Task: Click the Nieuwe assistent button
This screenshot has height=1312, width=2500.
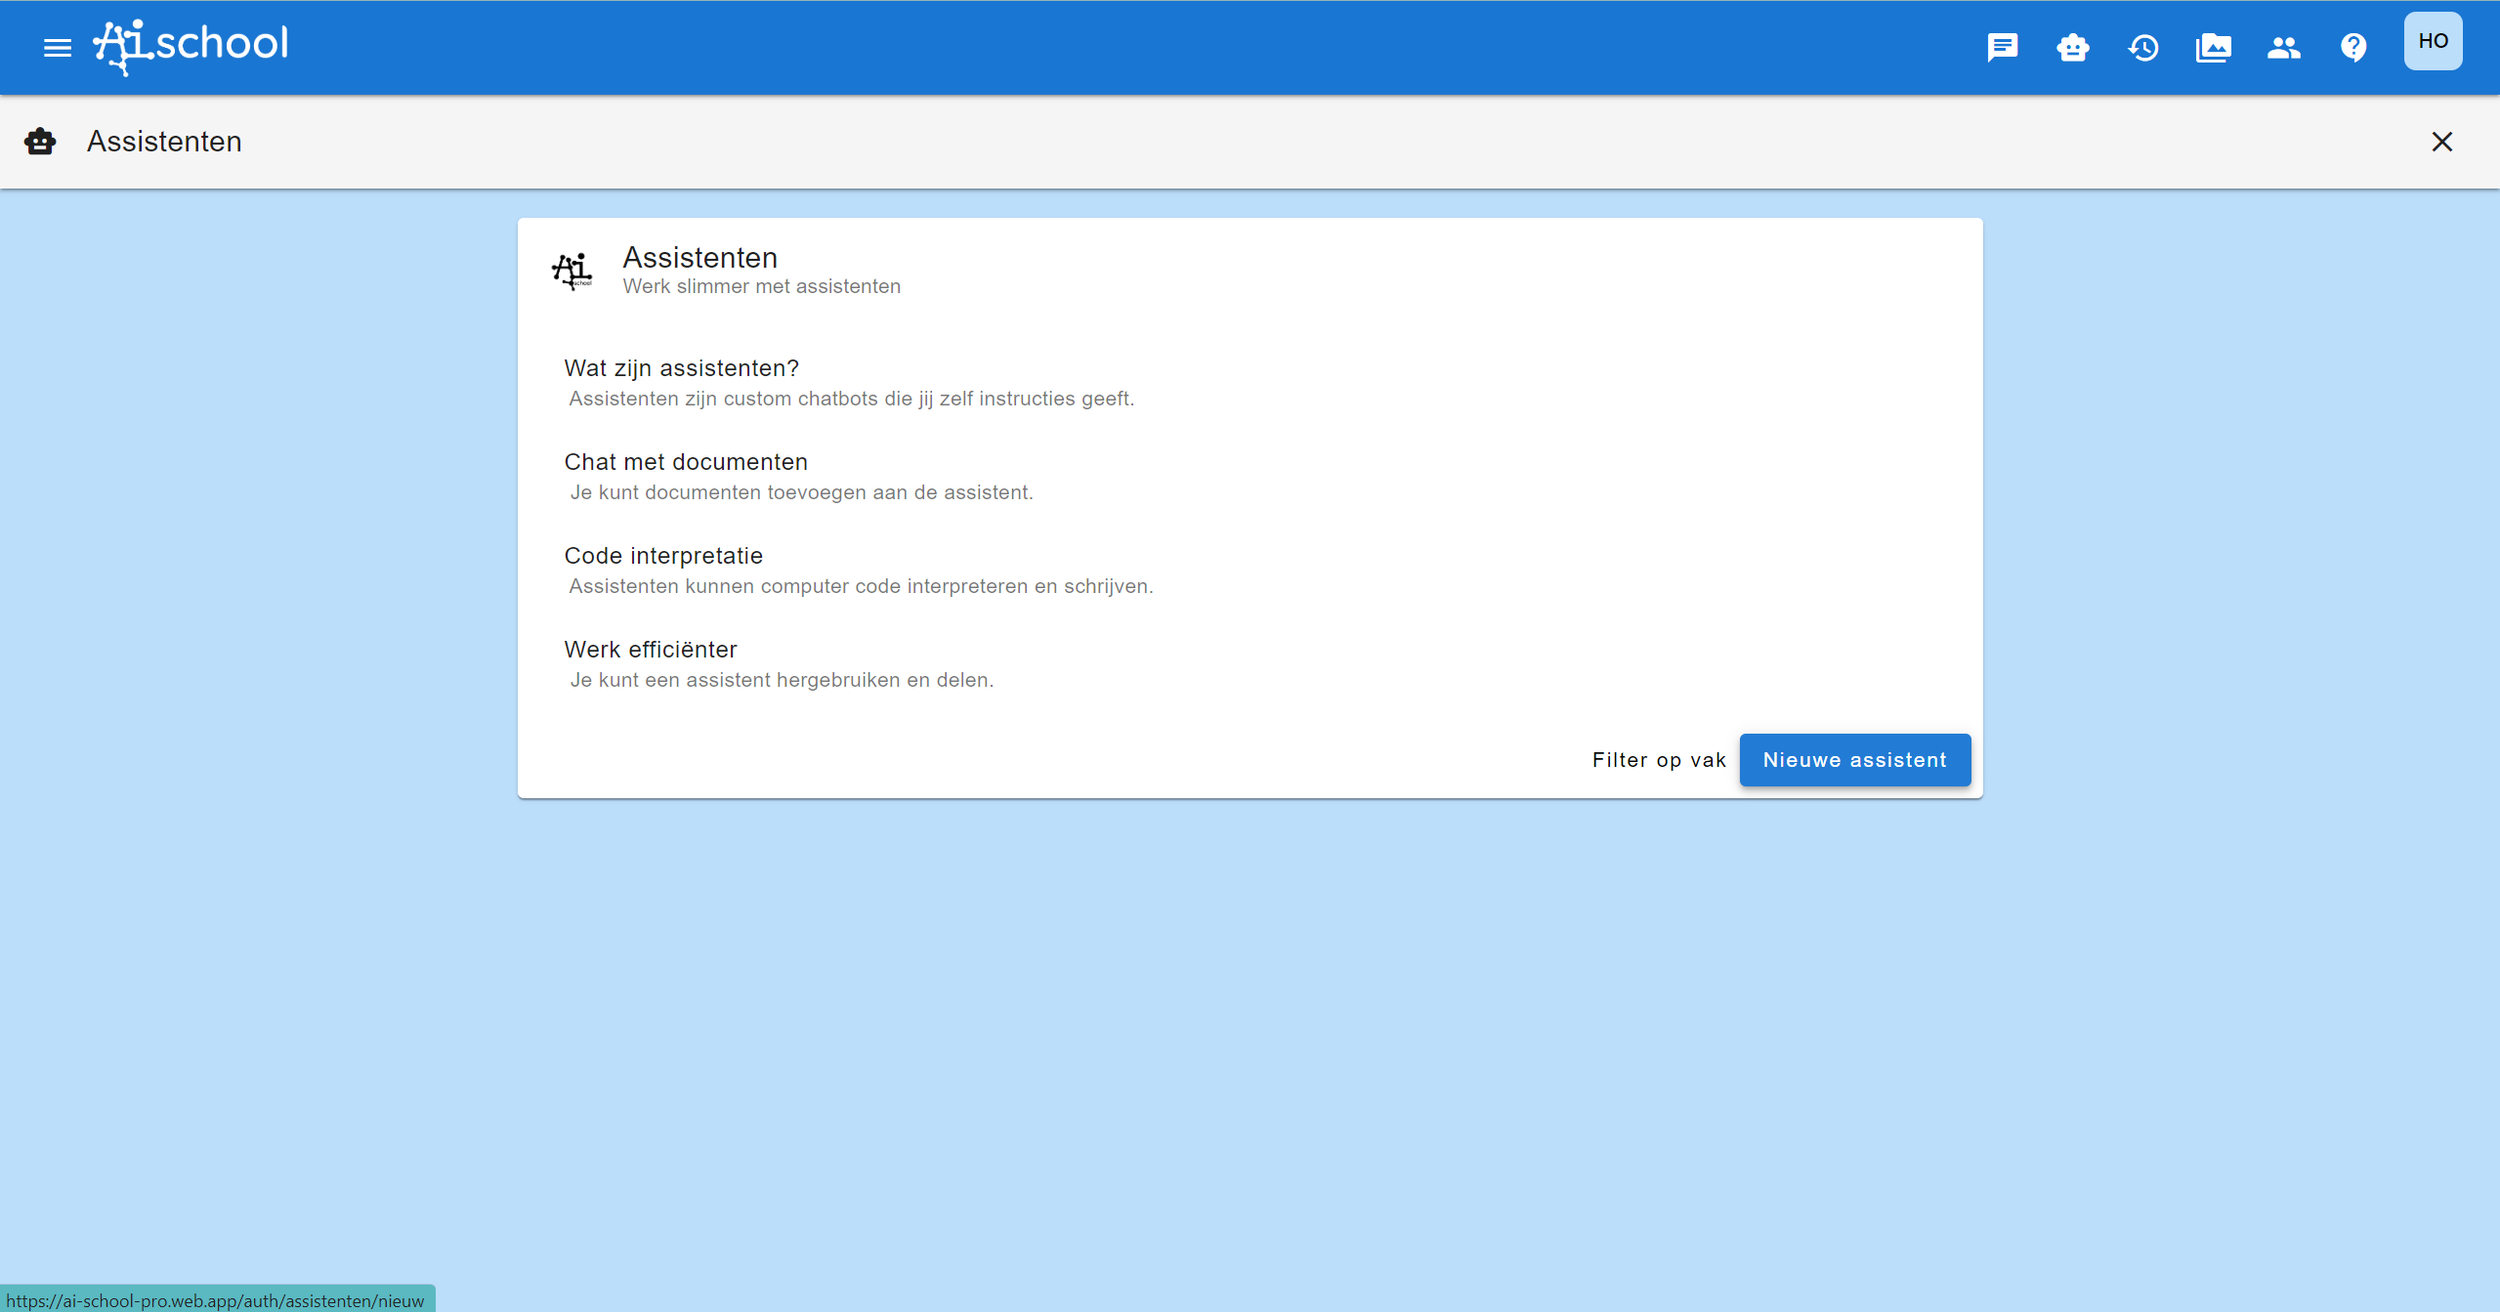Action: click(1855, 760)
